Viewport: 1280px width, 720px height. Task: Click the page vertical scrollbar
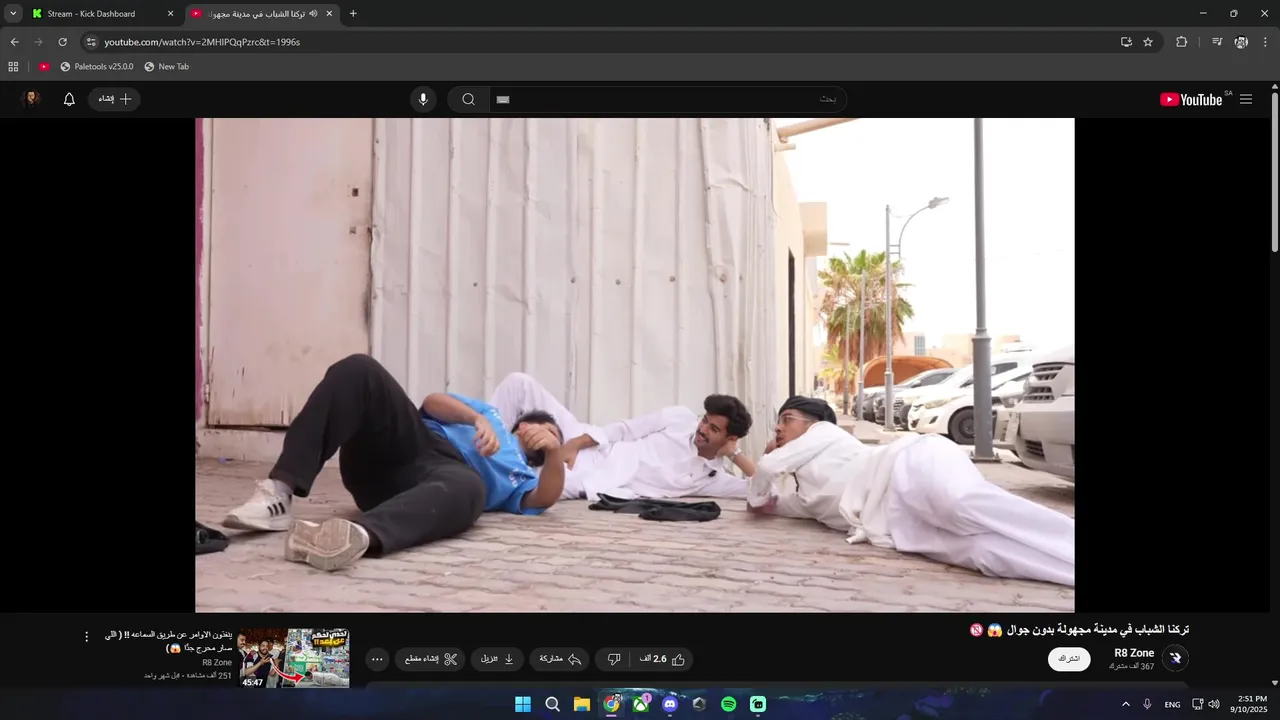1274,170
